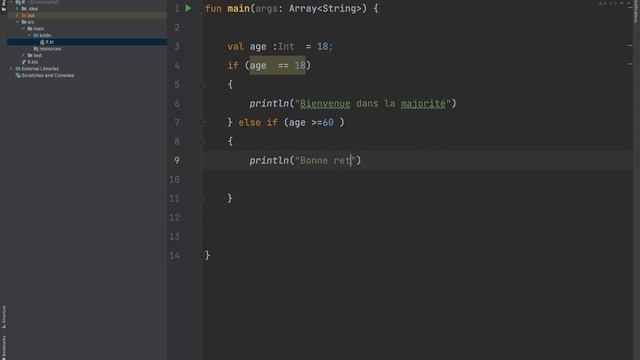
Task: Click the resources folder icon
Action: 36,49
